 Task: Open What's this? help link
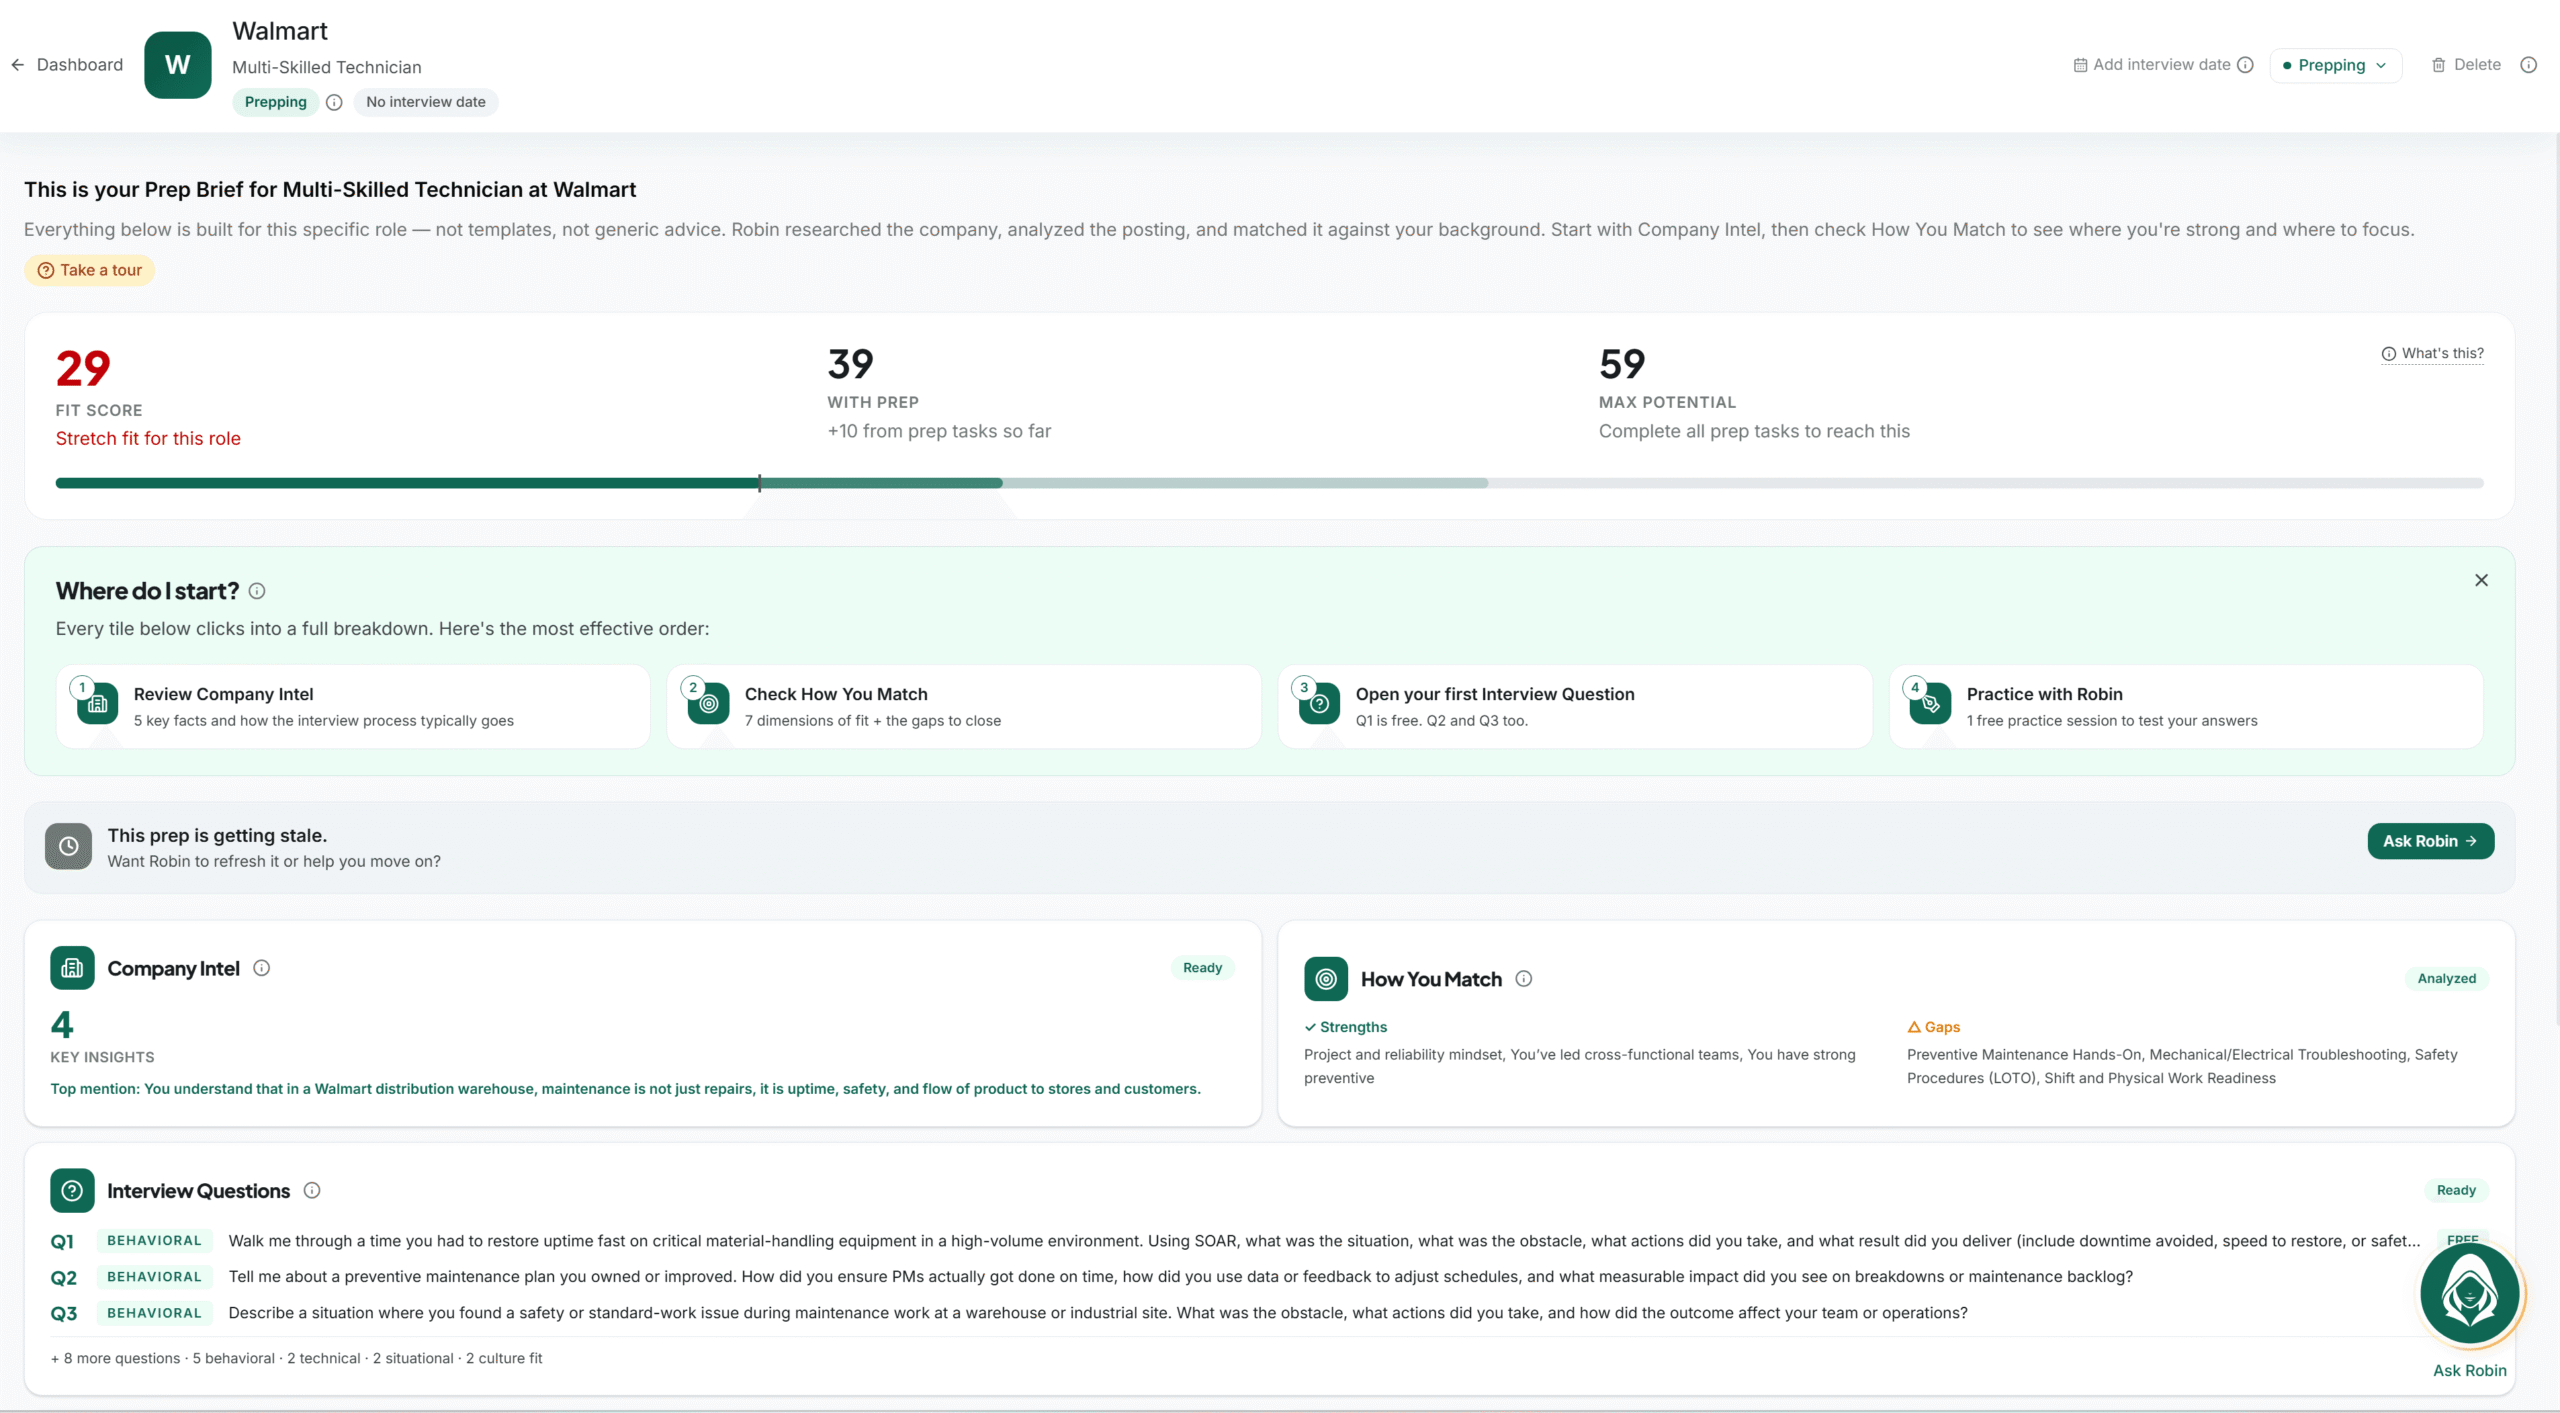(2432, 354)
